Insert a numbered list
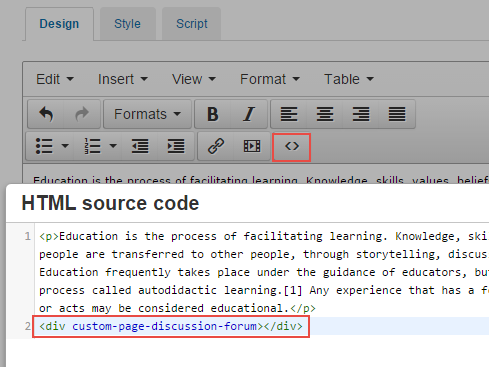This screenshot has height=367, width=489. 92,146
